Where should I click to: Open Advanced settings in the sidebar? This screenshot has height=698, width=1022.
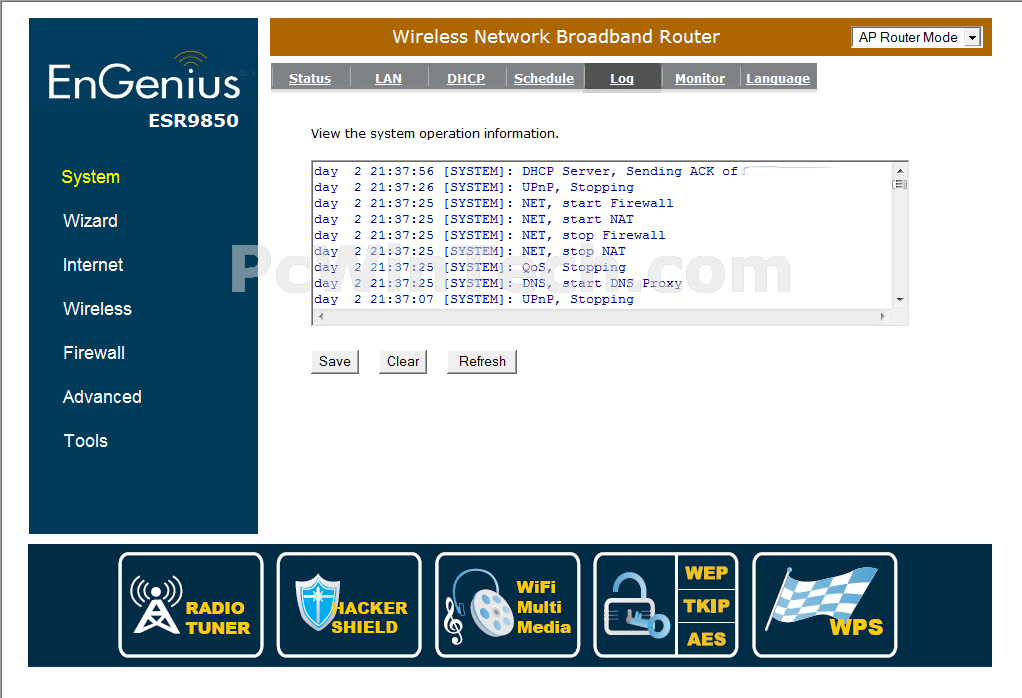[102, 397]
